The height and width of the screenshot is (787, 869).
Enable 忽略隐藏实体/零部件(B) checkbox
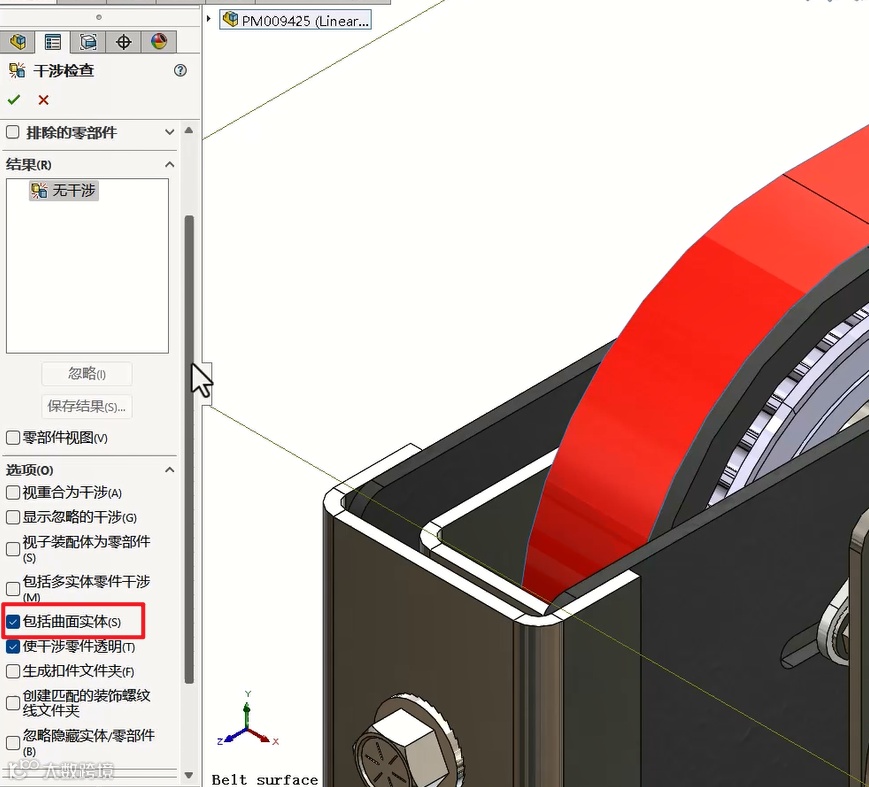point(13,743)
